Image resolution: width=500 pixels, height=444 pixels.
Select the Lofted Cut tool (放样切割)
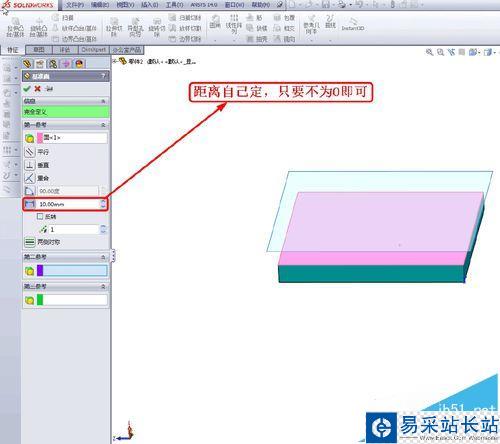(x=185, y=28)
